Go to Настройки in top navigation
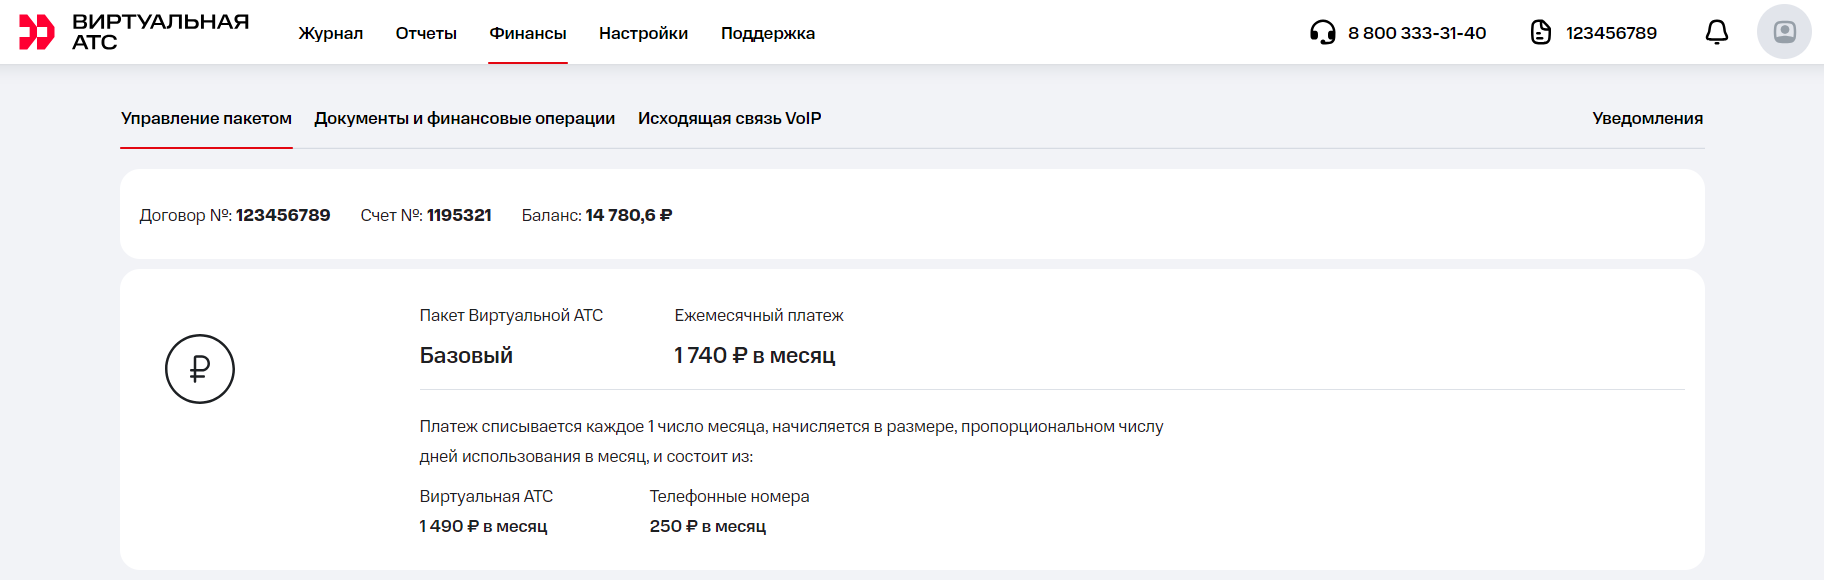Screen dimensions: 1824x580 [x=643, y=33]
